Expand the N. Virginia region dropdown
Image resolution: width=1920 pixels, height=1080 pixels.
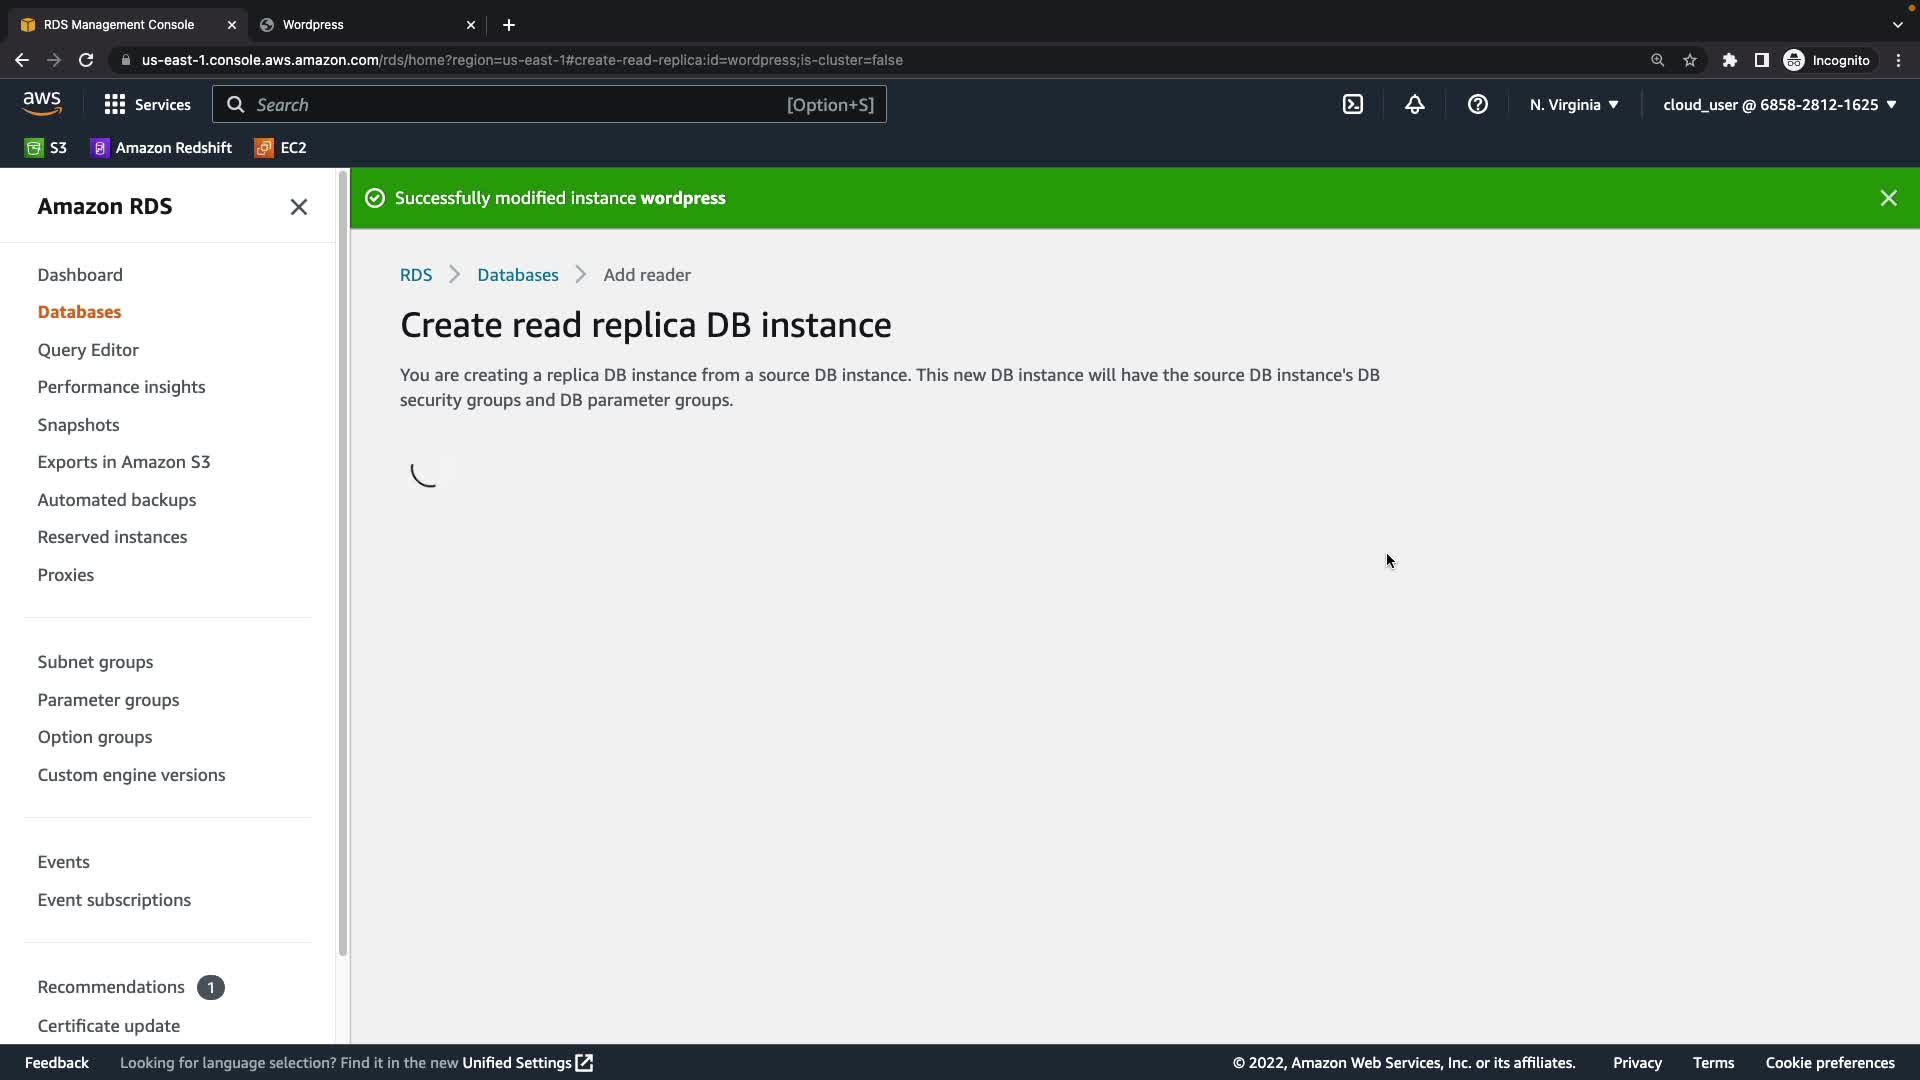pos(1573,104)
